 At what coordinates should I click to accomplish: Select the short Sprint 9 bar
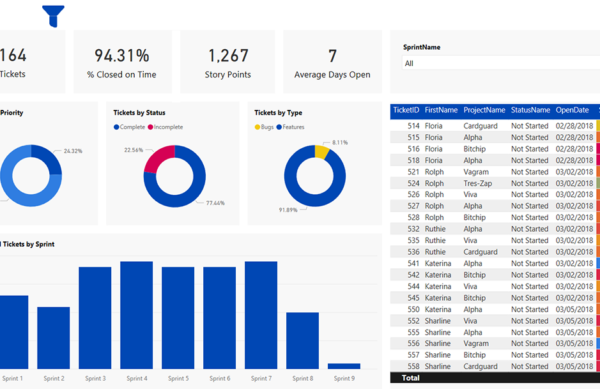(344, 366)
